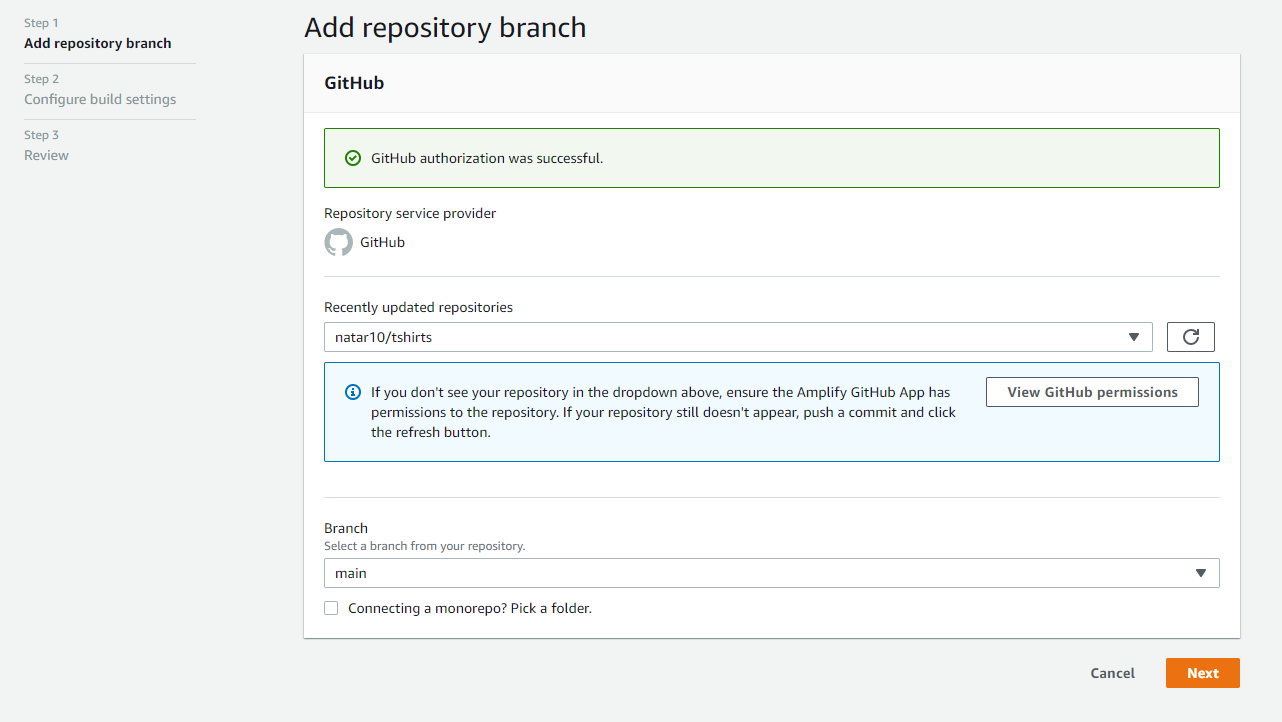Click the 'Add repository branch' page heading
This screenshot has width=1282, height=722.
coord(445,27)
